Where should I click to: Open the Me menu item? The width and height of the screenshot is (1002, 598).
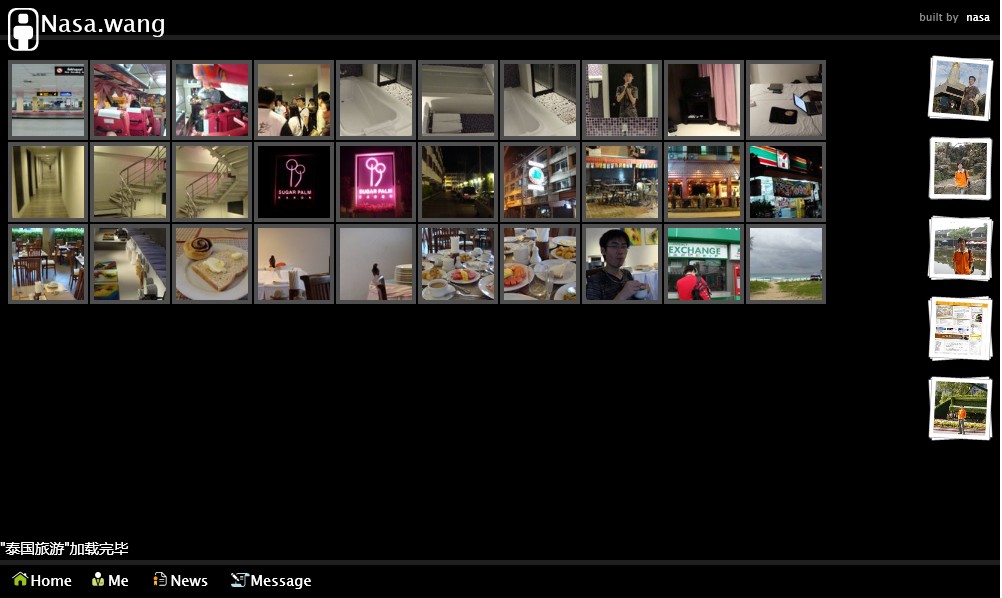point(111,580)
